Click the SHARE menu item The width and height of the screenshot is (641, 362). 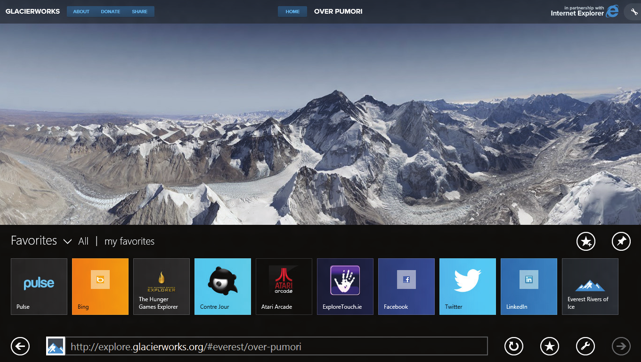tap(139, 11)
